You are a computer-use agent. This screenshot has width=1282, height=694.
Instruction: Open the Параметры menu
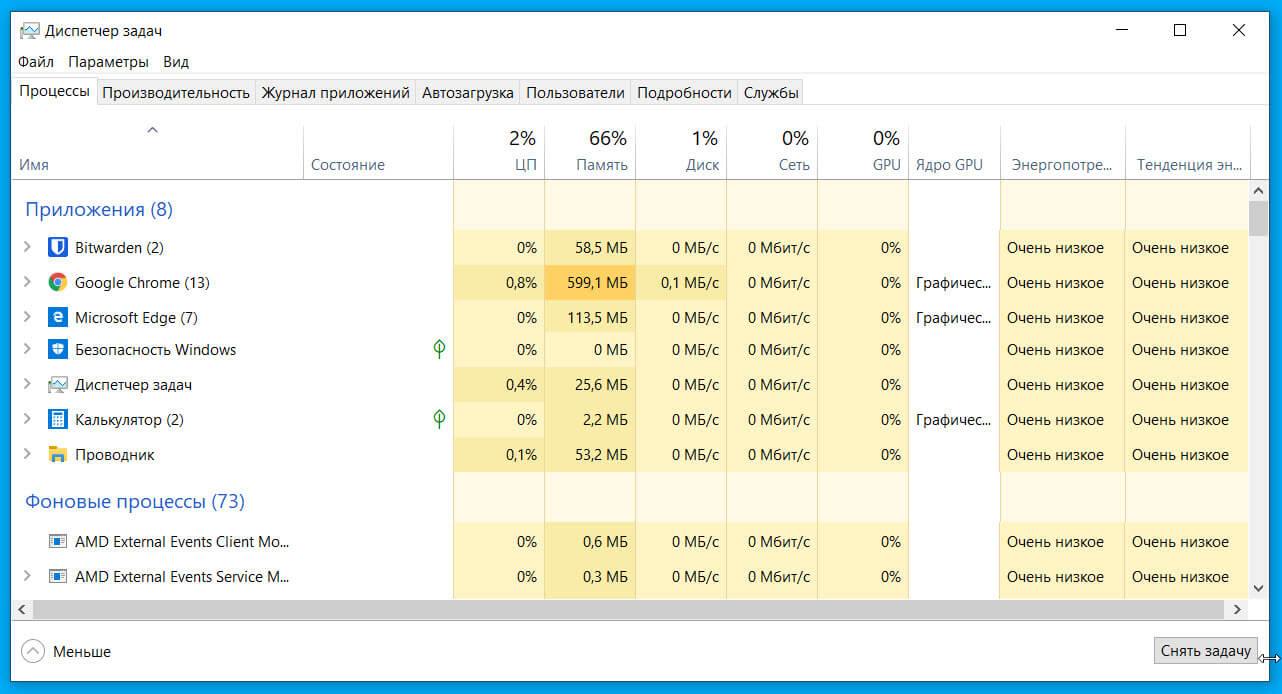109,61
